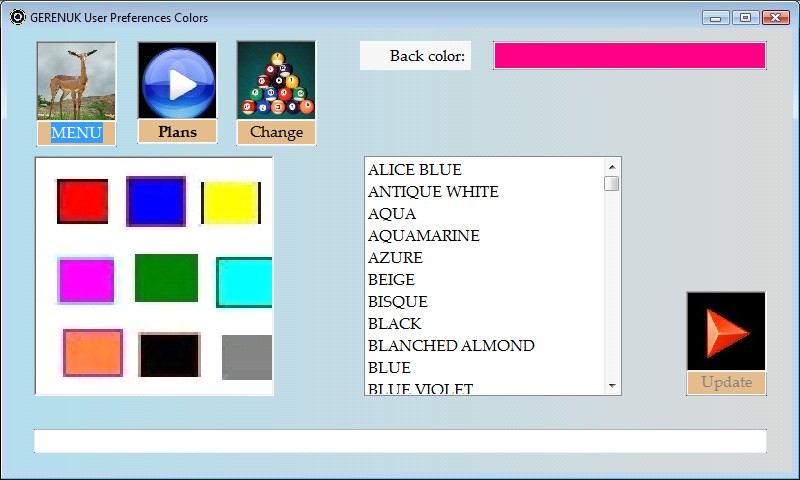Click the MENU label button
The width and height of the screenshot is (800, 480).
(x=76, y=133)
